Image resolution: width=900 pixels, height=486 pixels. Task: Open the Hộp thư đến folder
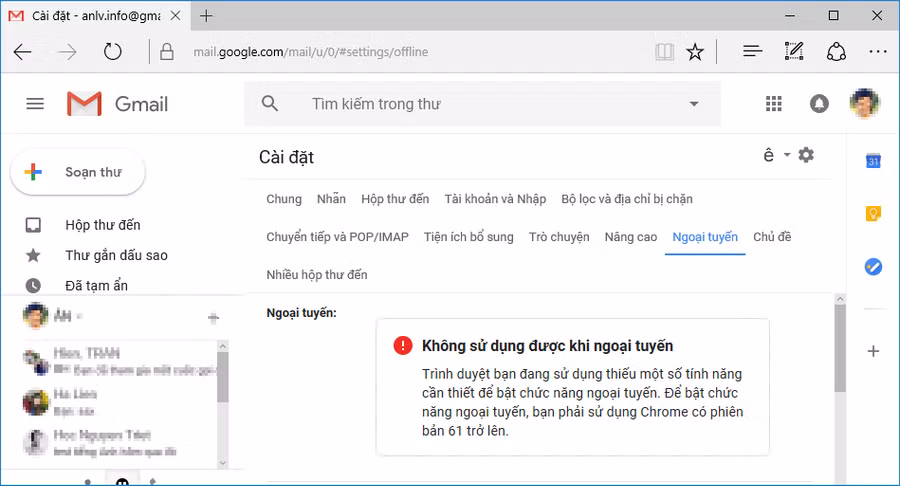pos(102,225)
